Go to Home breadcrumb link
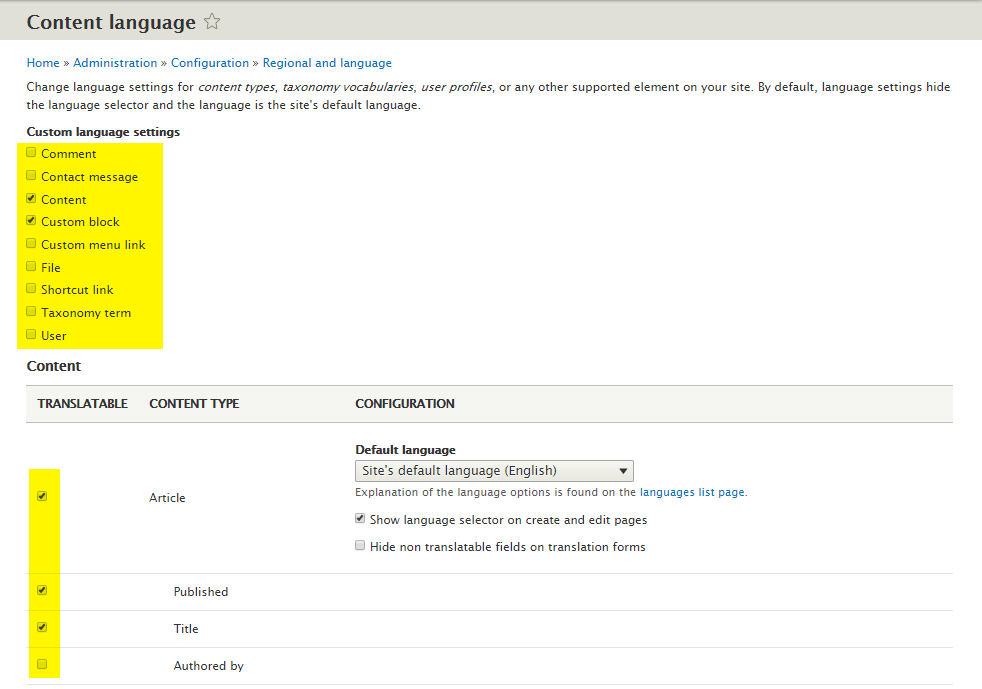Viewport: 982px width, 689px height. (43, 63)
